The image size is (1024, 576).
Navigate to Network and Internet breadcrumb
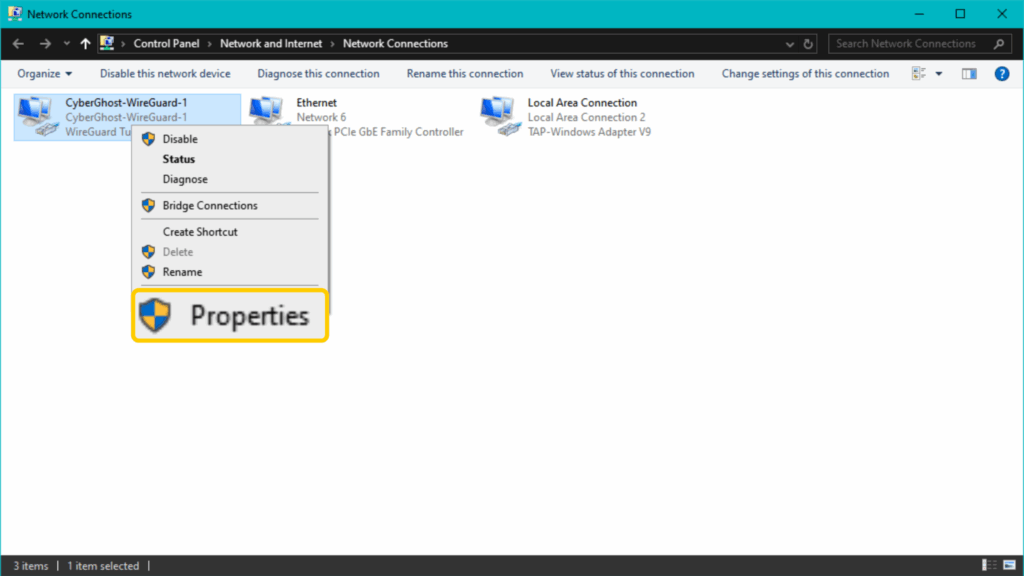click(270, 44)
